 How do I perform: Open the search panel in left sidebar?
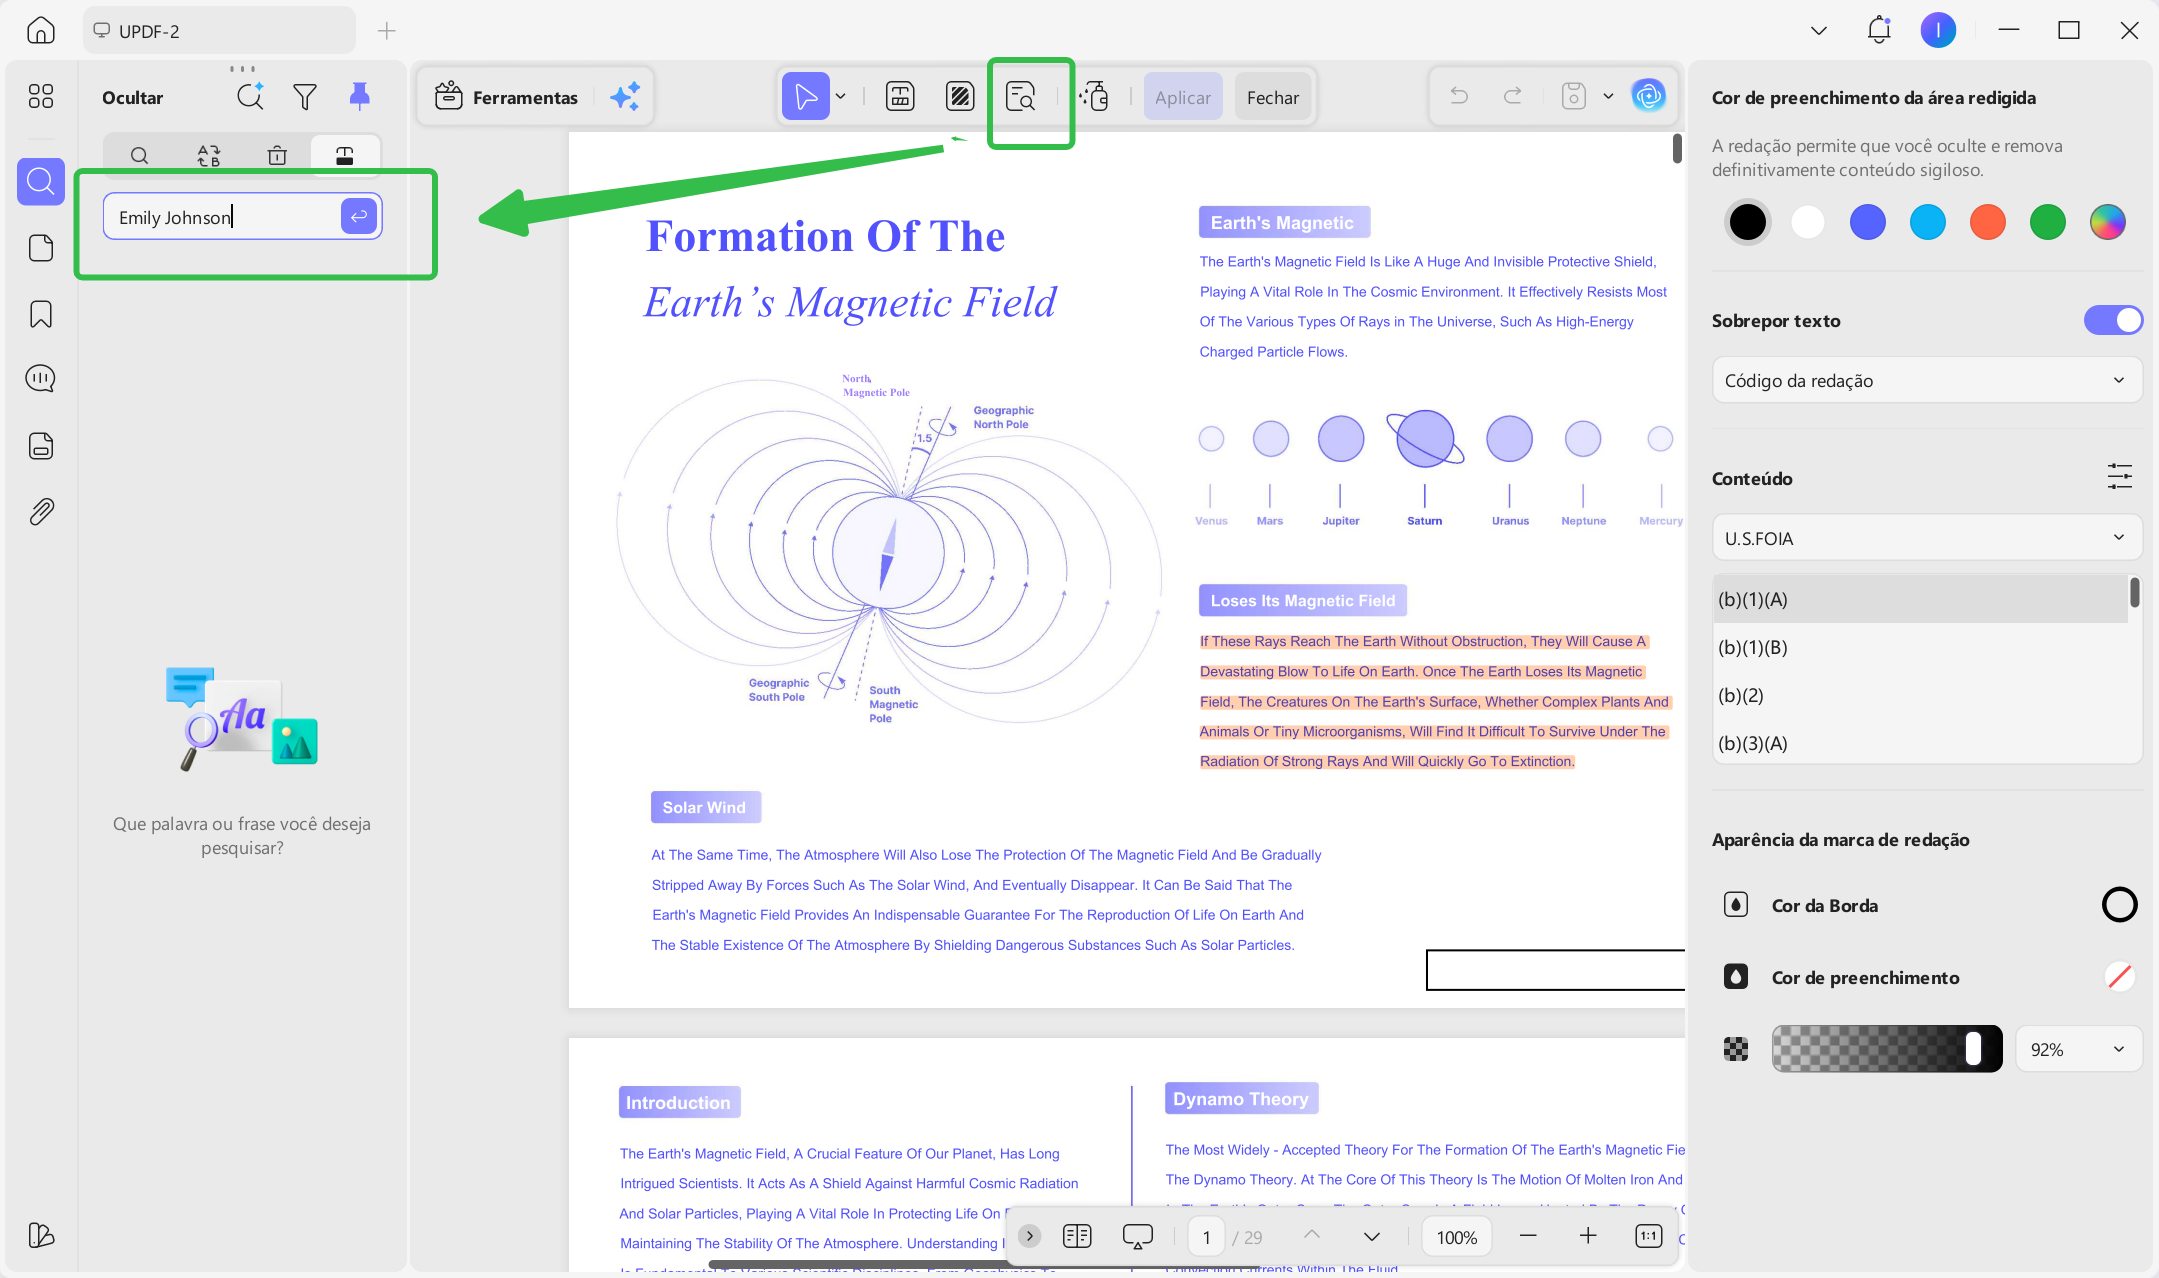41,181
